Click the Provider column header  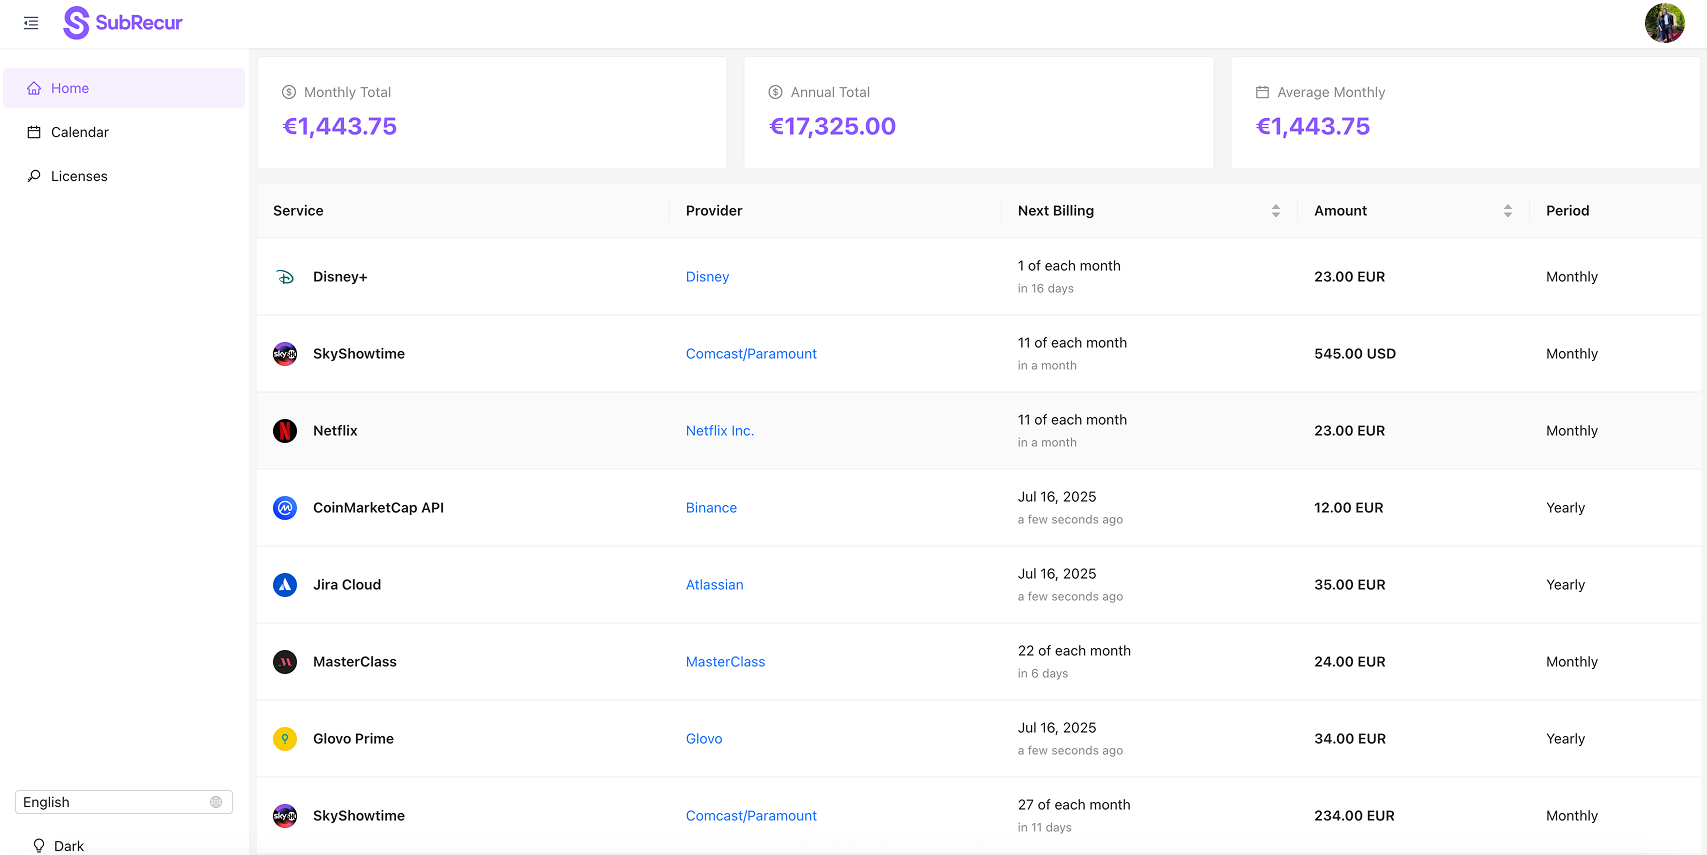pos(714,211)
